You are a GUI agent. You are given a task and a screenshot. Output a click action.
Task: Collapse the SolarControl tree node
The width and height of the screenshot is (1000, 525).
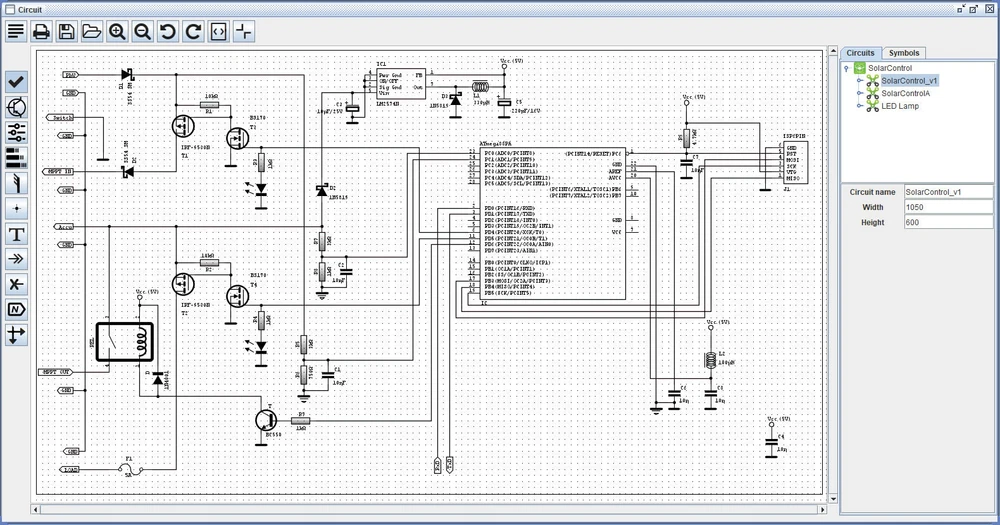[847, 69]
